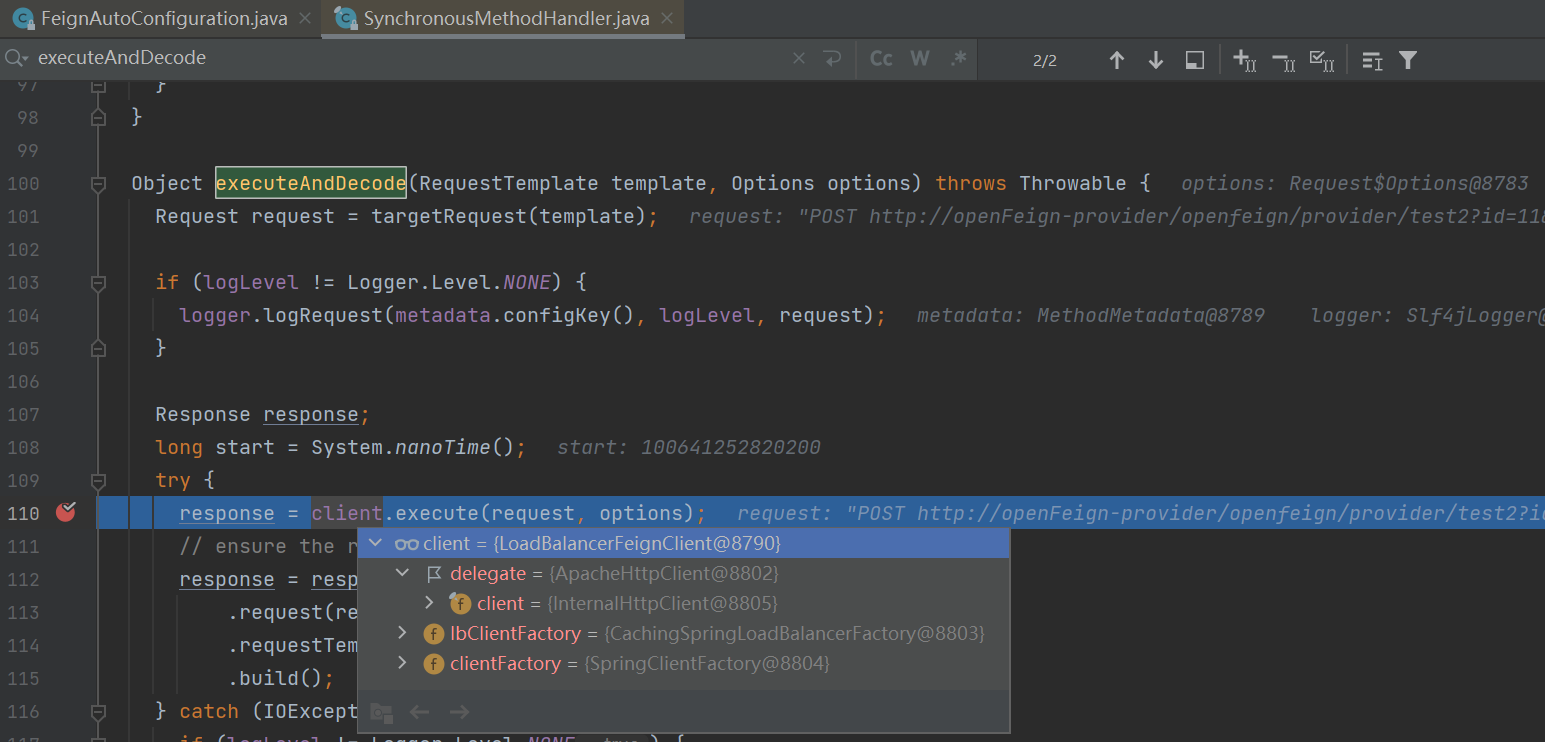Go to previous occurrence arrow
Image resolution: width=1545 pixels, height=742 pixels.
point(1117,60)
